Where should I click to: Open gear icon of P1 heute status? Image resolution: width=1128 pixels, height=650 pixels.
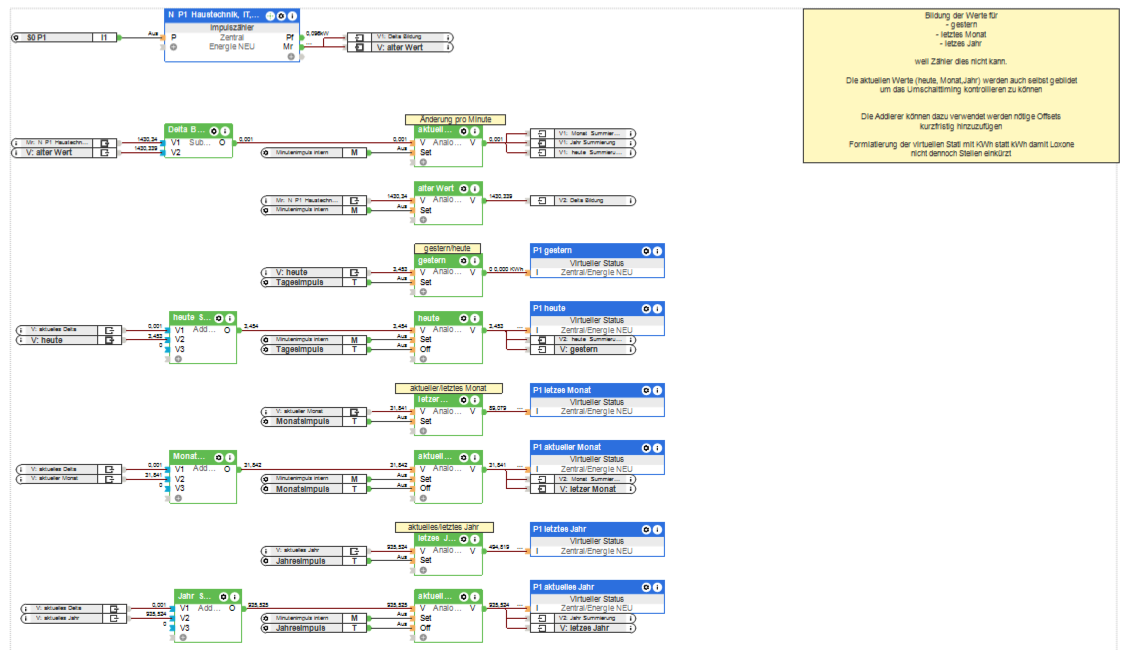coord(646,308)
